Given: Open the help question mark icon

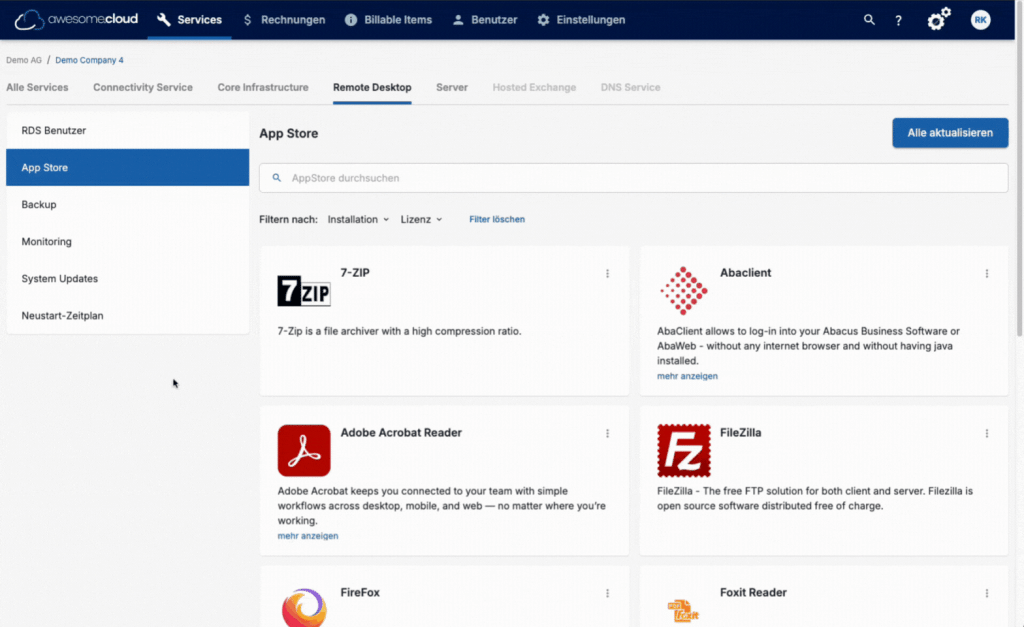Looking at the screenshot, I should tap(899, 20).
